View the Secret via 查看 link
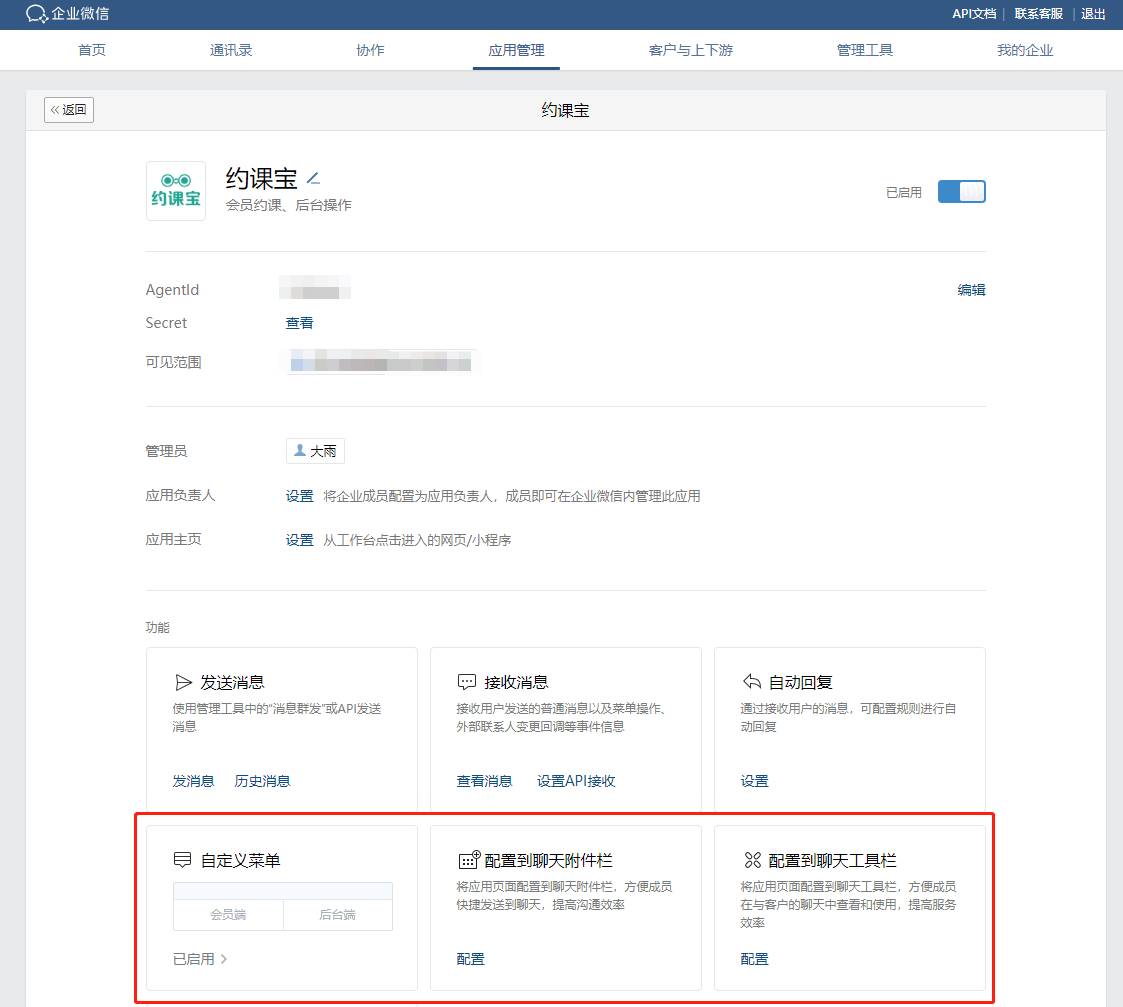 point(299,323)
